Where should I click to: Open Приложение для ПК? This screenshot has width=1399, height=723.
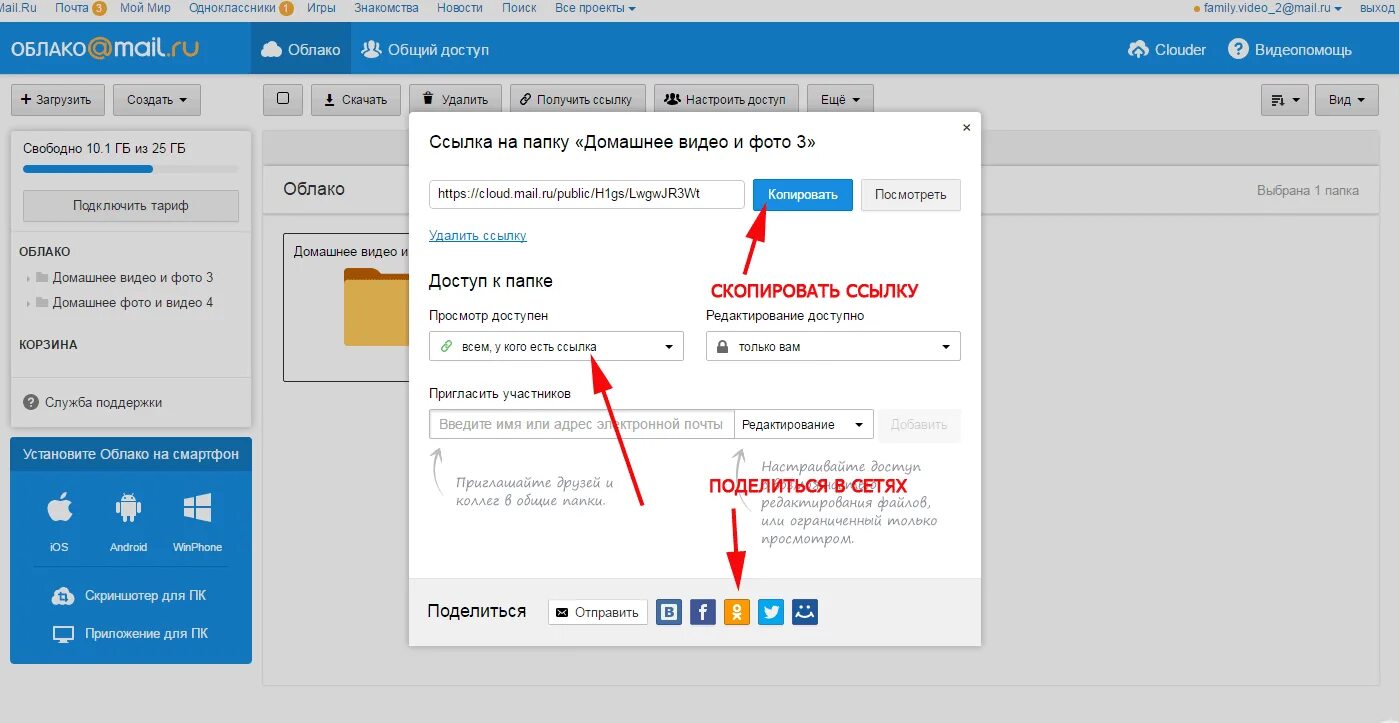point(130,634)
